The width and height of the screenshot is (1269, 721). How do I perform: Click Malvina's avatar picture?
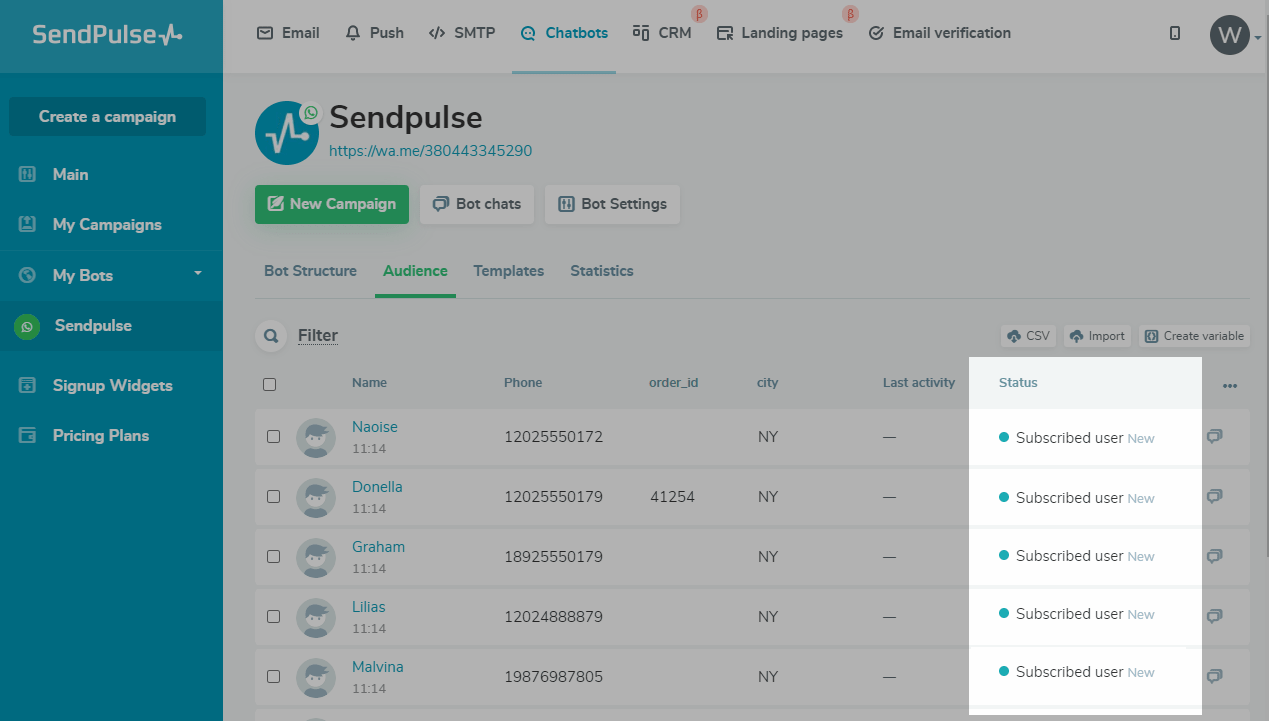(x=316, y=678)
